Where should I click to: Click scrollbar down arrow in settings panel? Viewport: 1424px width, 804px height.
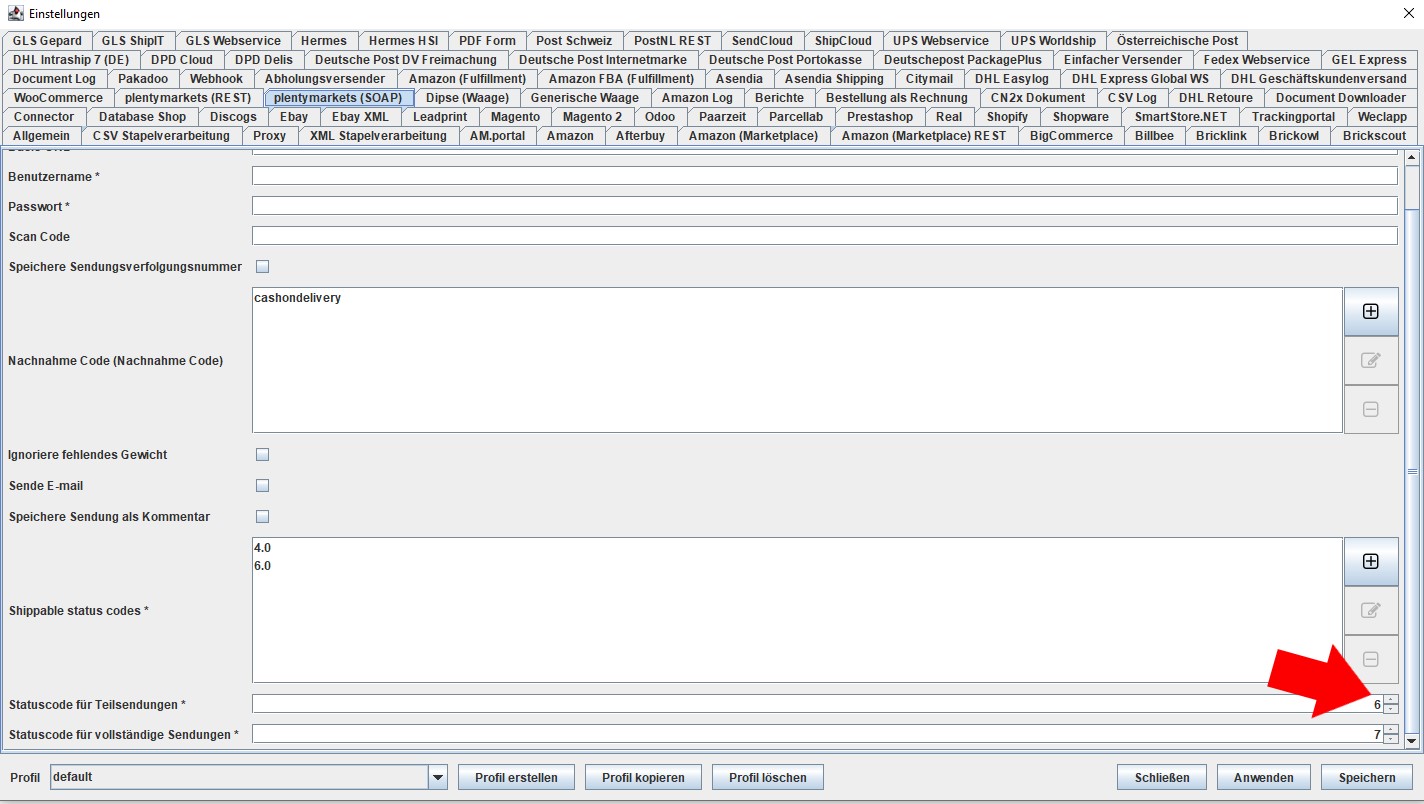pos(1412,741)
